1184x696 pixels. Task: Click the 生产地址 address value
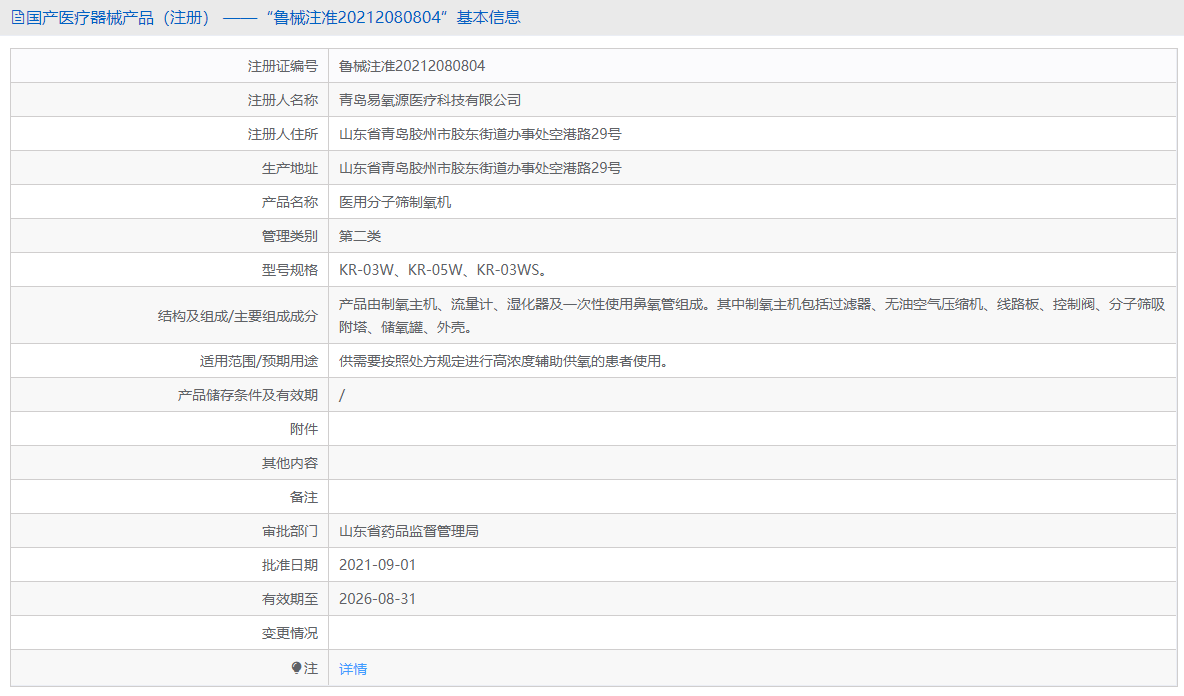coord(480,168)
